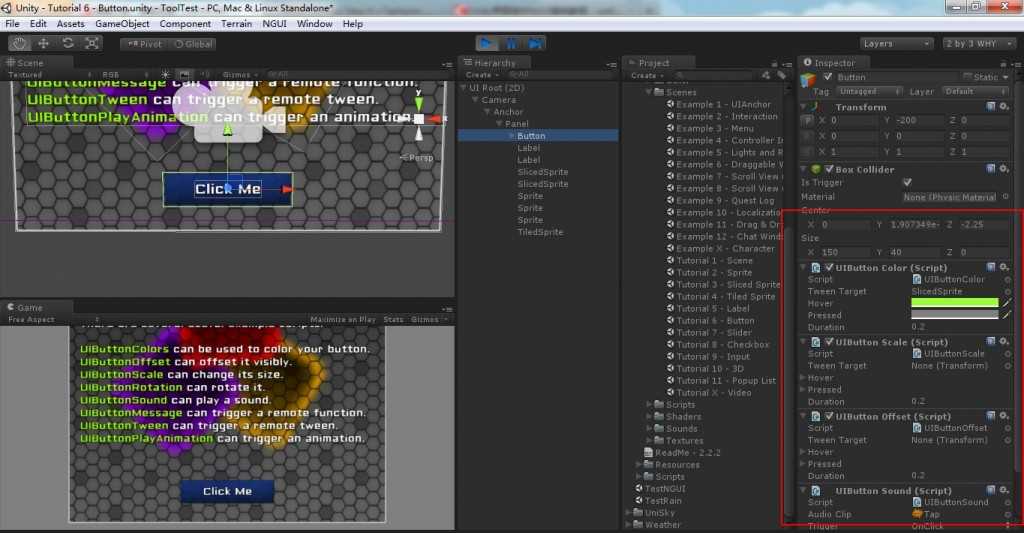Click the scene gizmo green Y axis cone
The height and width of the screenshot is (533, 1024).
[419, 103]
